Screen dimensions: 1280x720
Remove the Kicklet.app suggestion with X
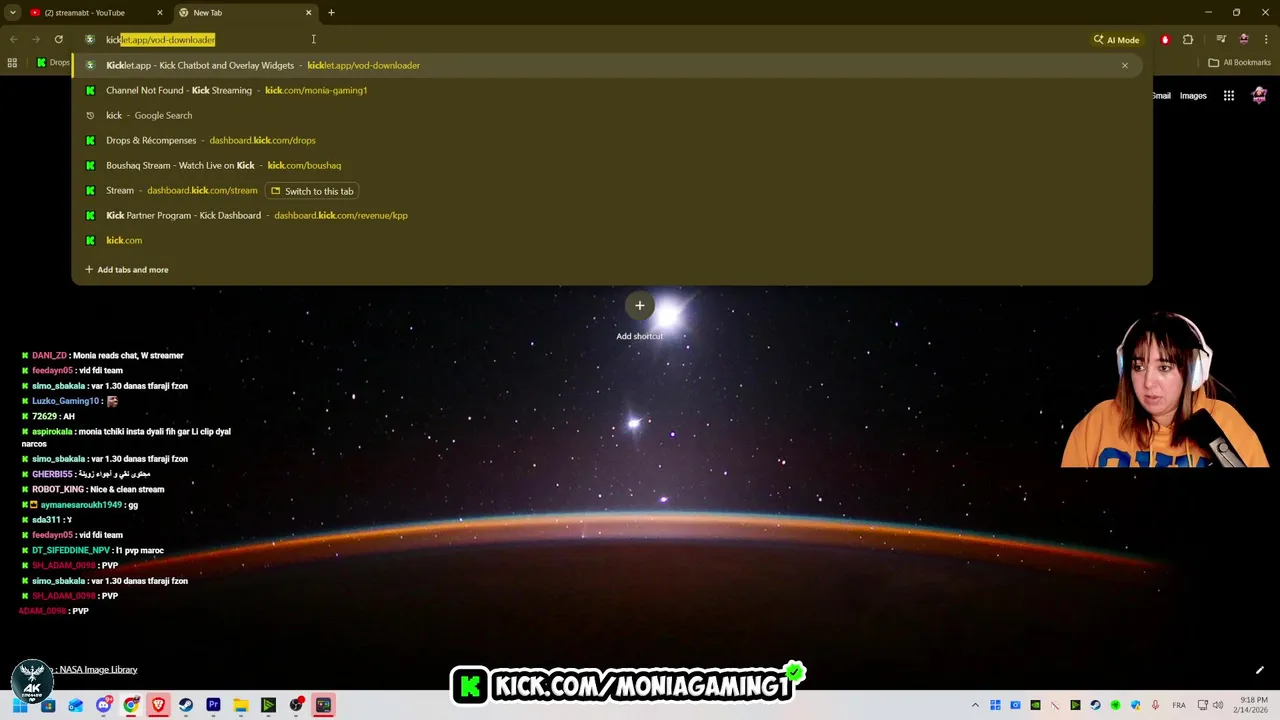1124,66
